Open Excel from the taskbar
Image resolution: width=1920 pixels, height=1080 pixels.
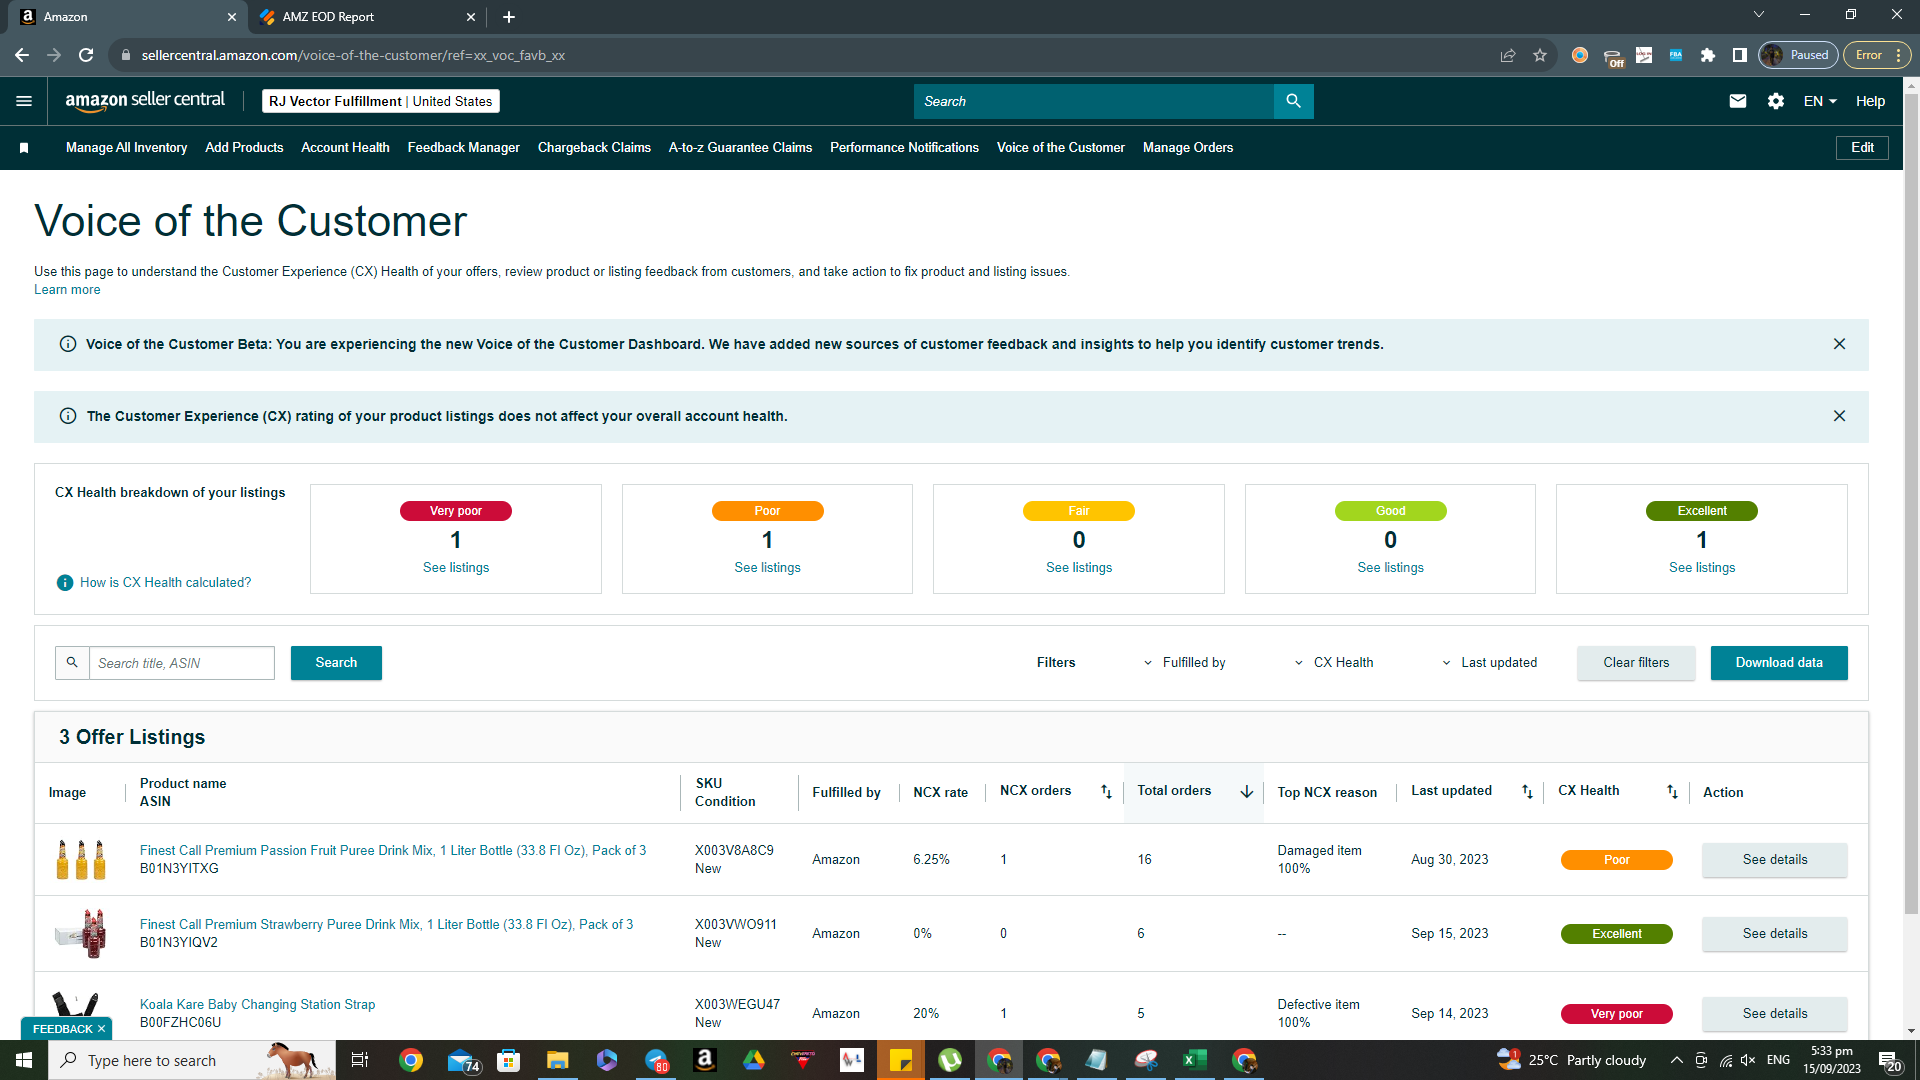point(1194,1060)
